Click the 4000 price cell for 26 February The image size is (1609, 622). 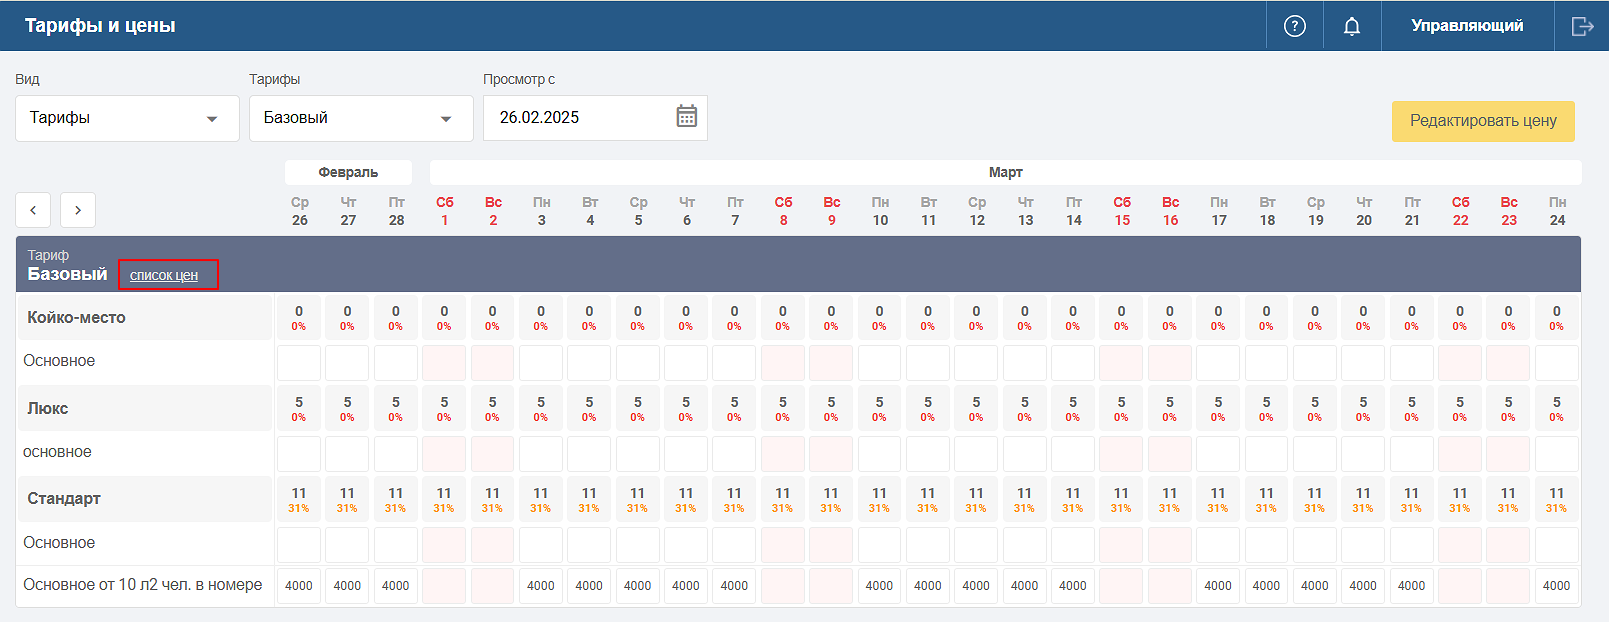coord(299,586)
